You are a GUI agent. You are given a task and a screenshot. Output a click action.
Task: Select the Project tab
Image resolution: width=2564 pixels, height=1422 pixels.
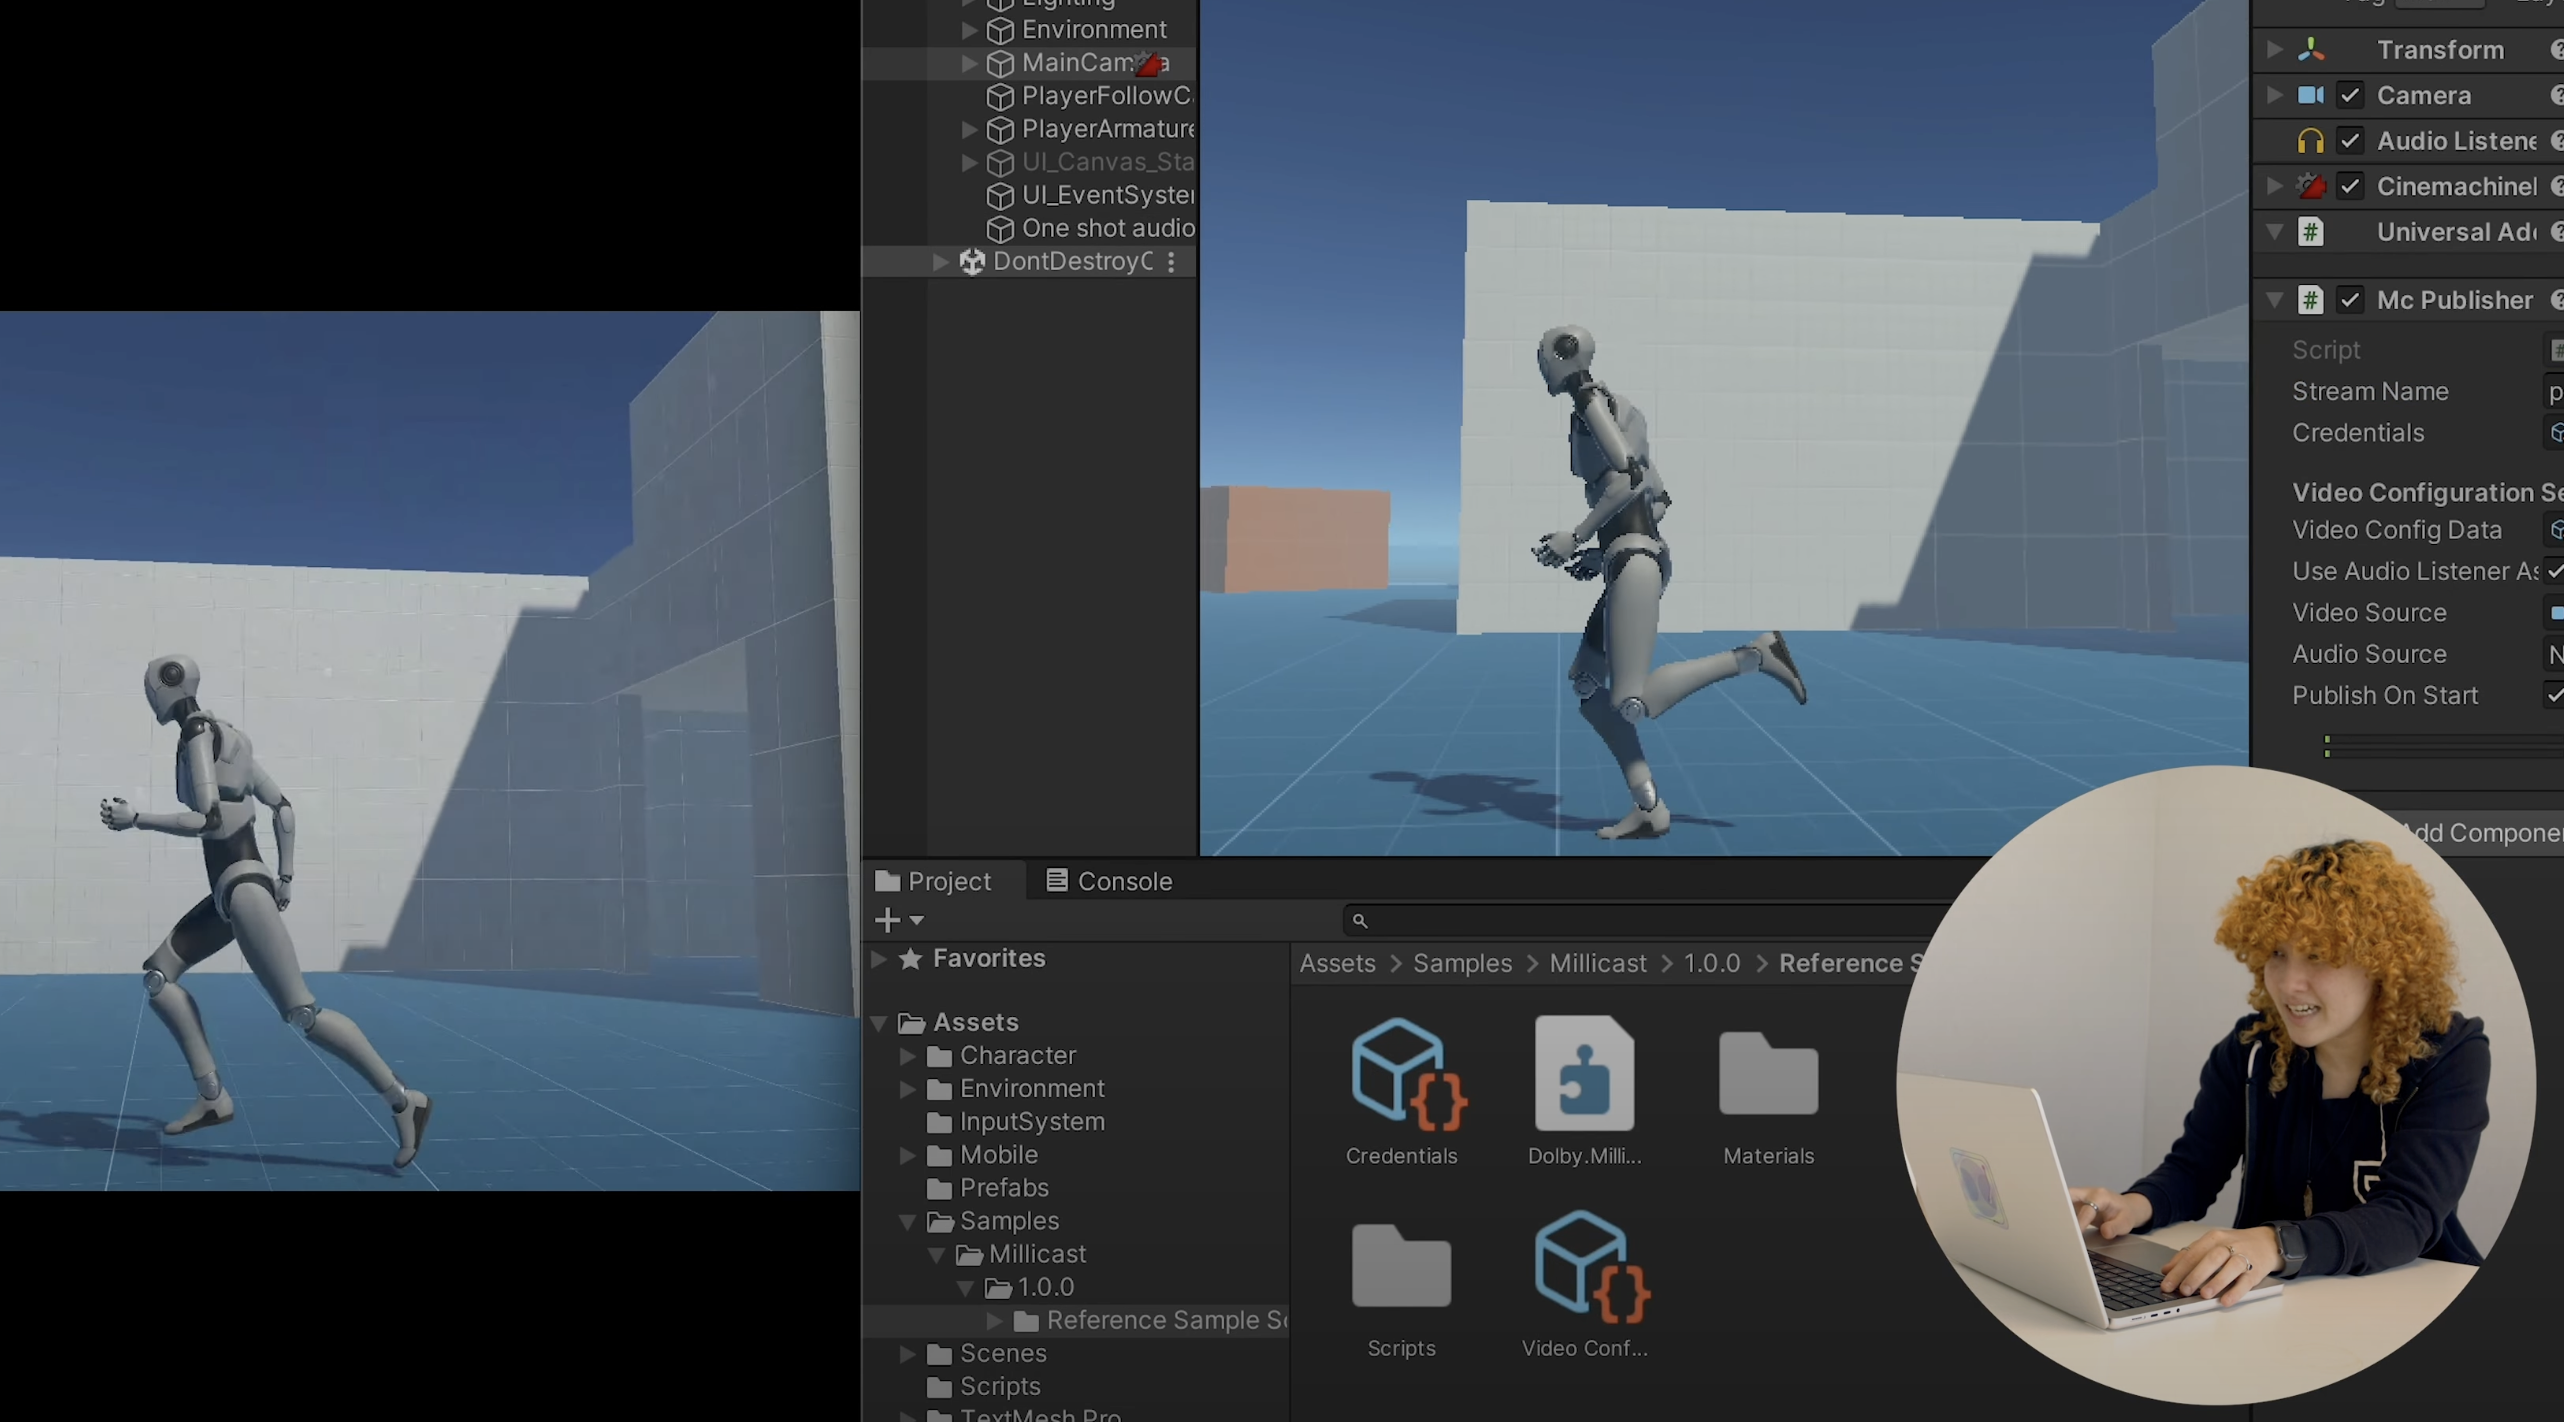coord(948,881)
